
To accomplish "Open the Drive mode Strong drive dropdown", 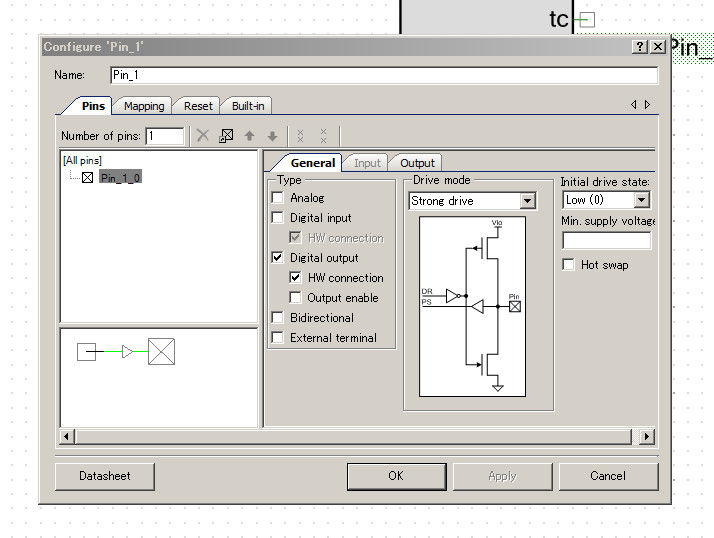I will tap(527, 200).
